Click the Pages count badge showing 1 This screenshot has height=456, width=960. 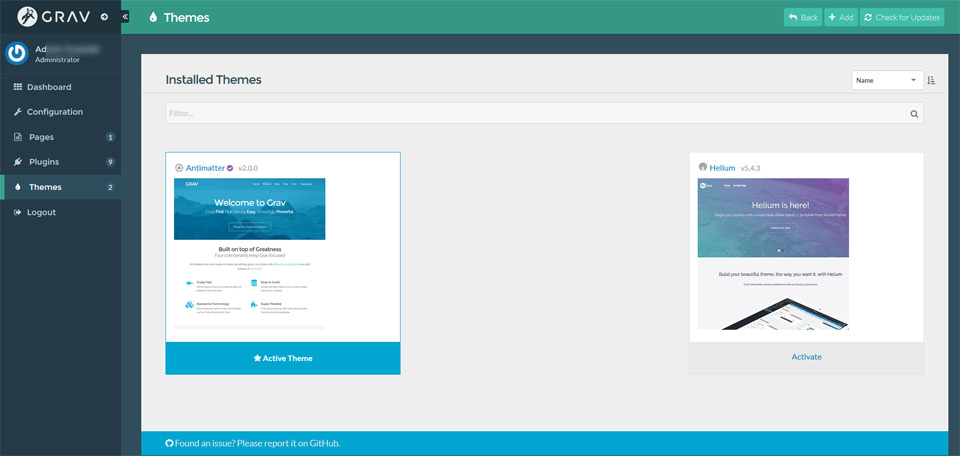pyautogui.click(x=110, y=137)
